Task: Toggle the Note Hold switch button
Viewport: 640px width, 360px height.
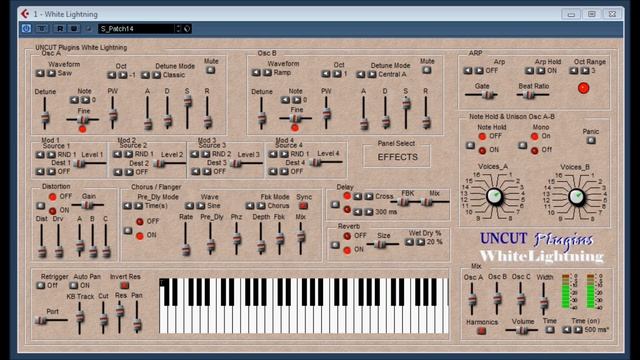Action: click(470, 145)
